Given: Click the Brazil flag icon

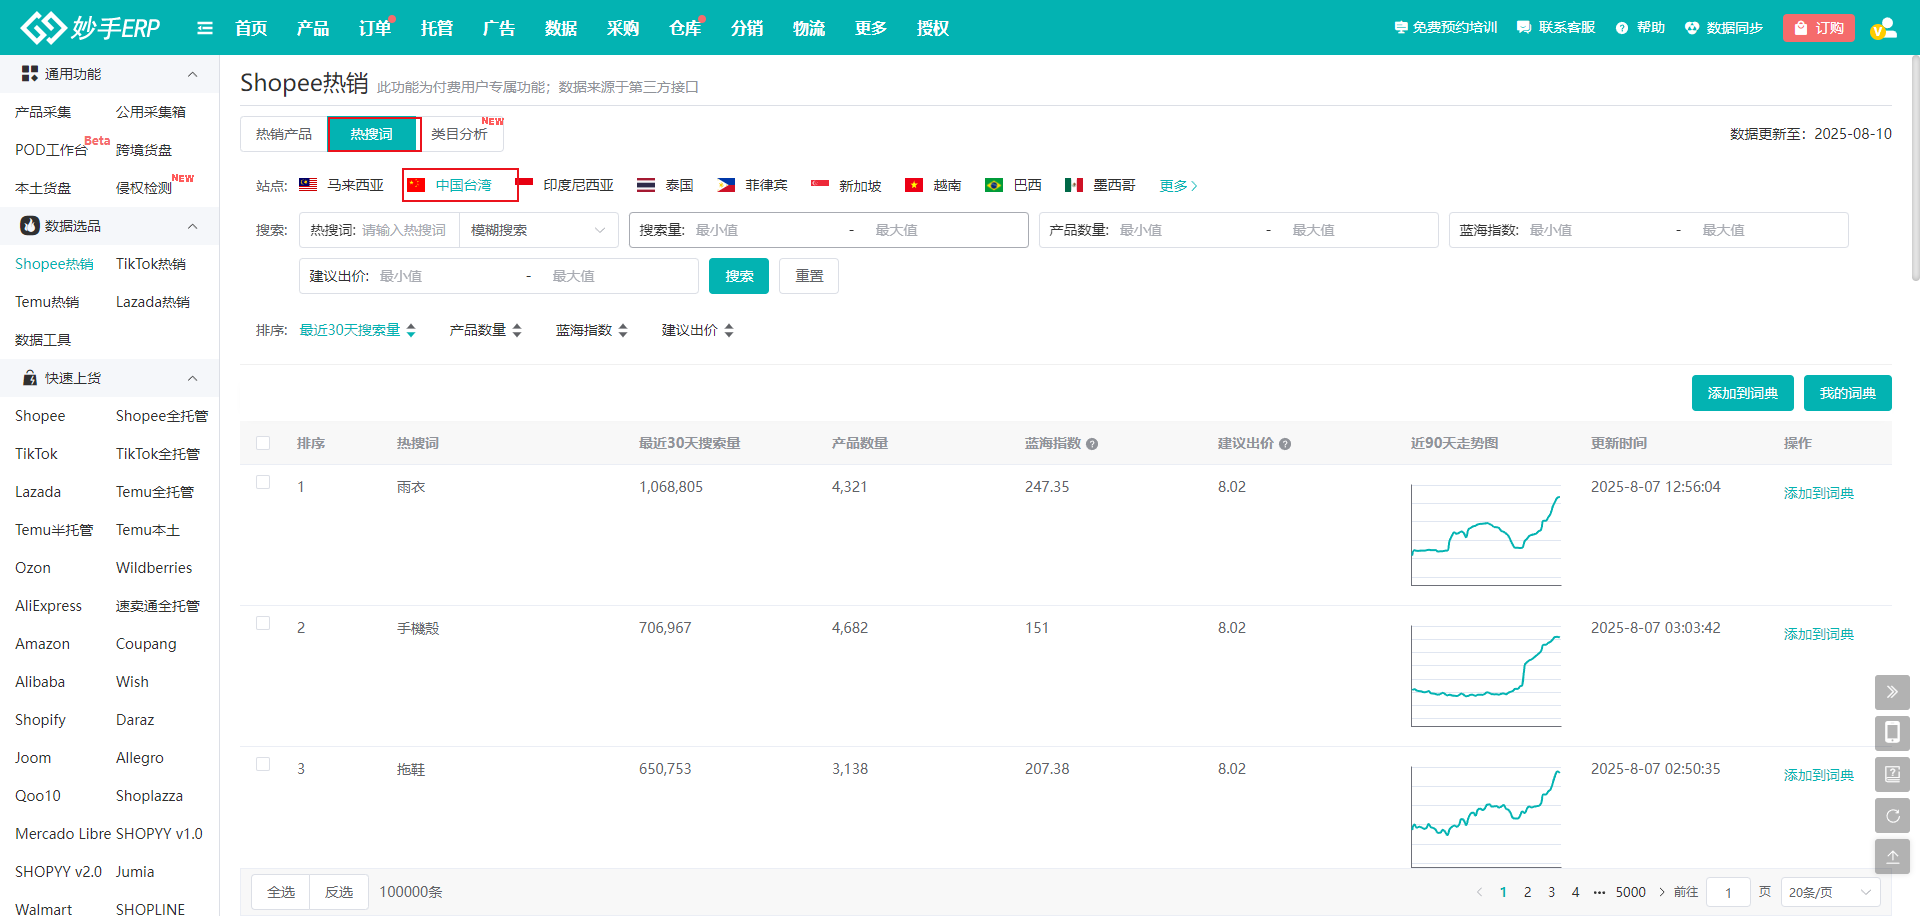Looking at the screenshot, I should 994,185.
